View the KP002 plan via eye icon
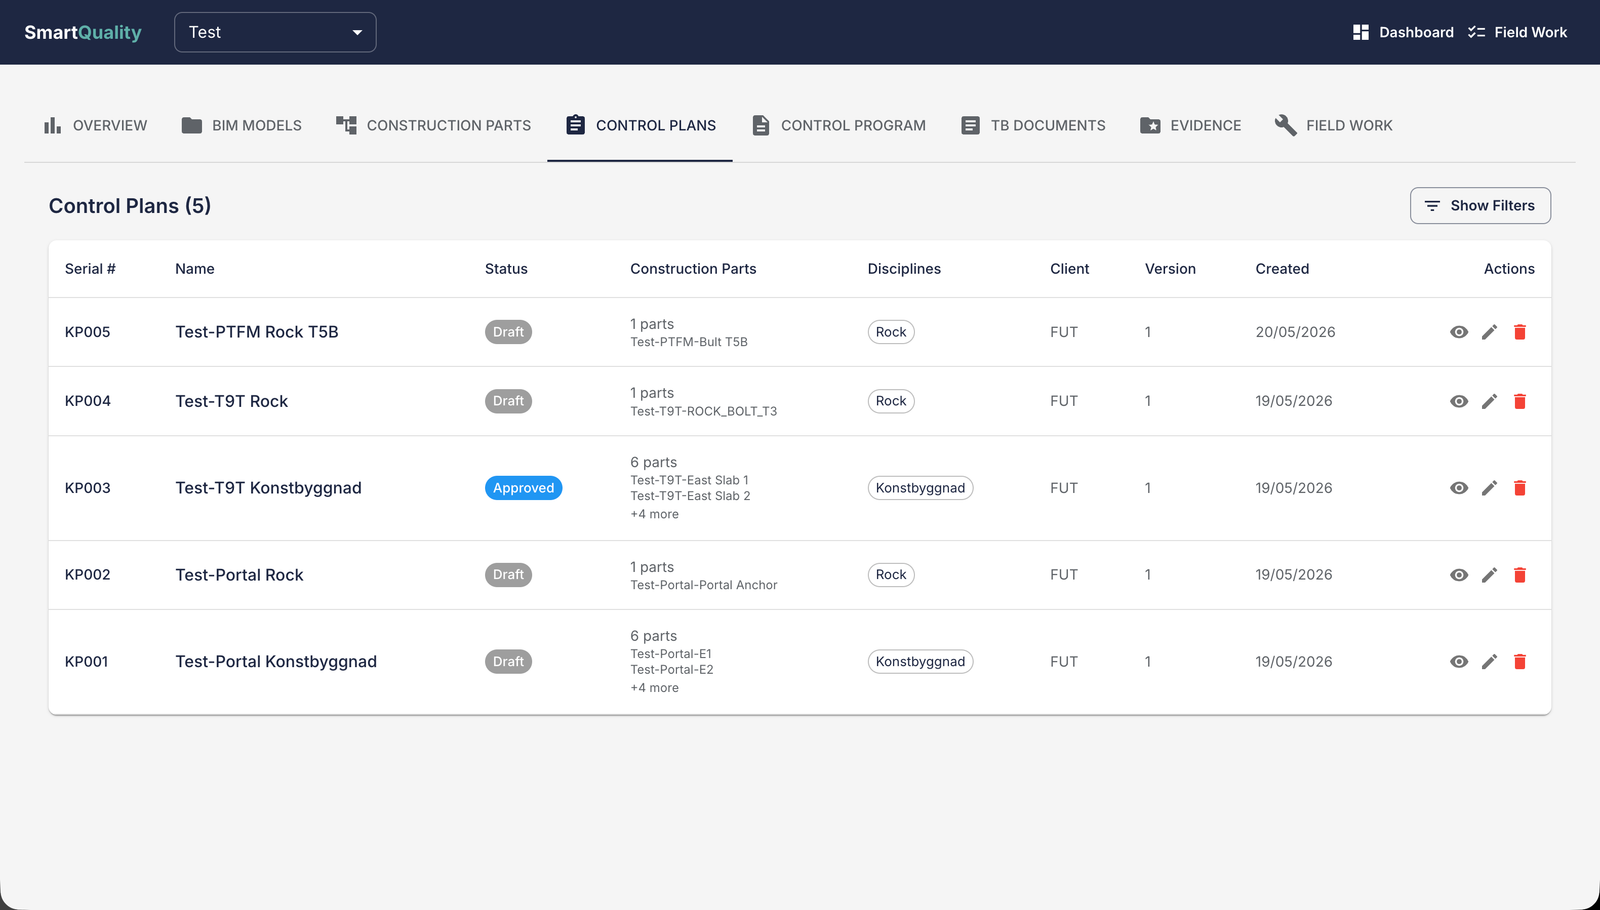 point(1459,575)
